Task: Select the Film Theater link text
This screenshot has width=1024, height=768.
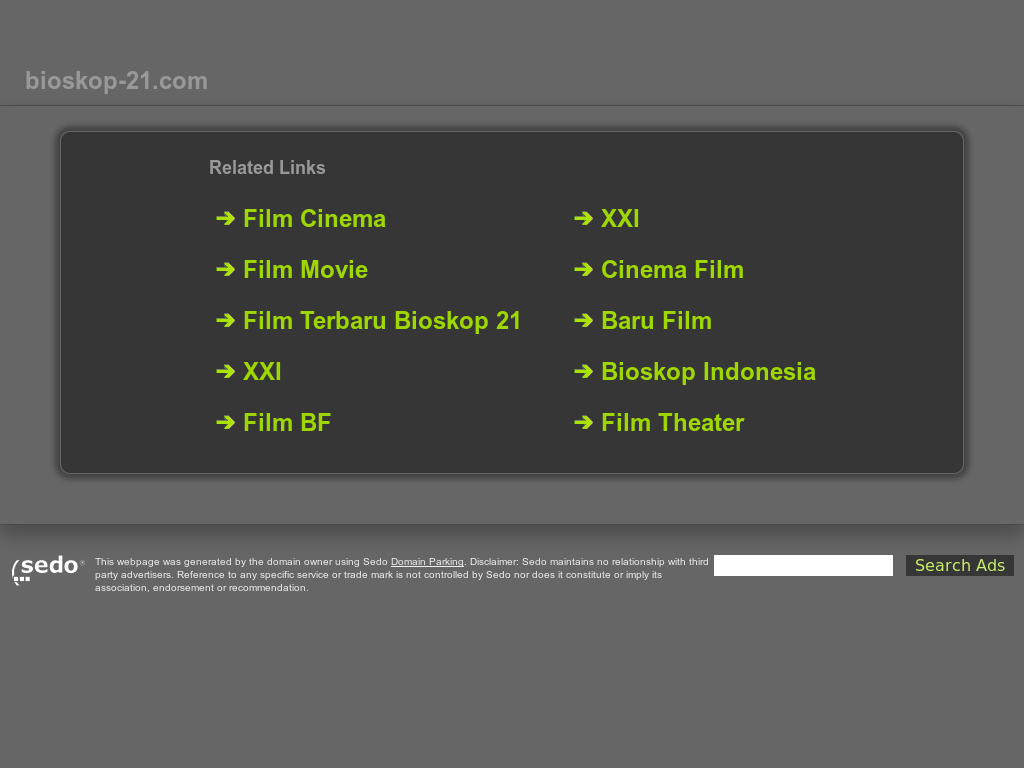Action: [672, 423]
